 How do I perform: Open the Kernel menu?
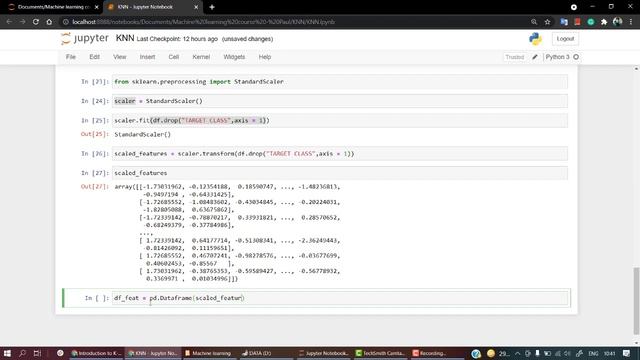pos(201,57)
